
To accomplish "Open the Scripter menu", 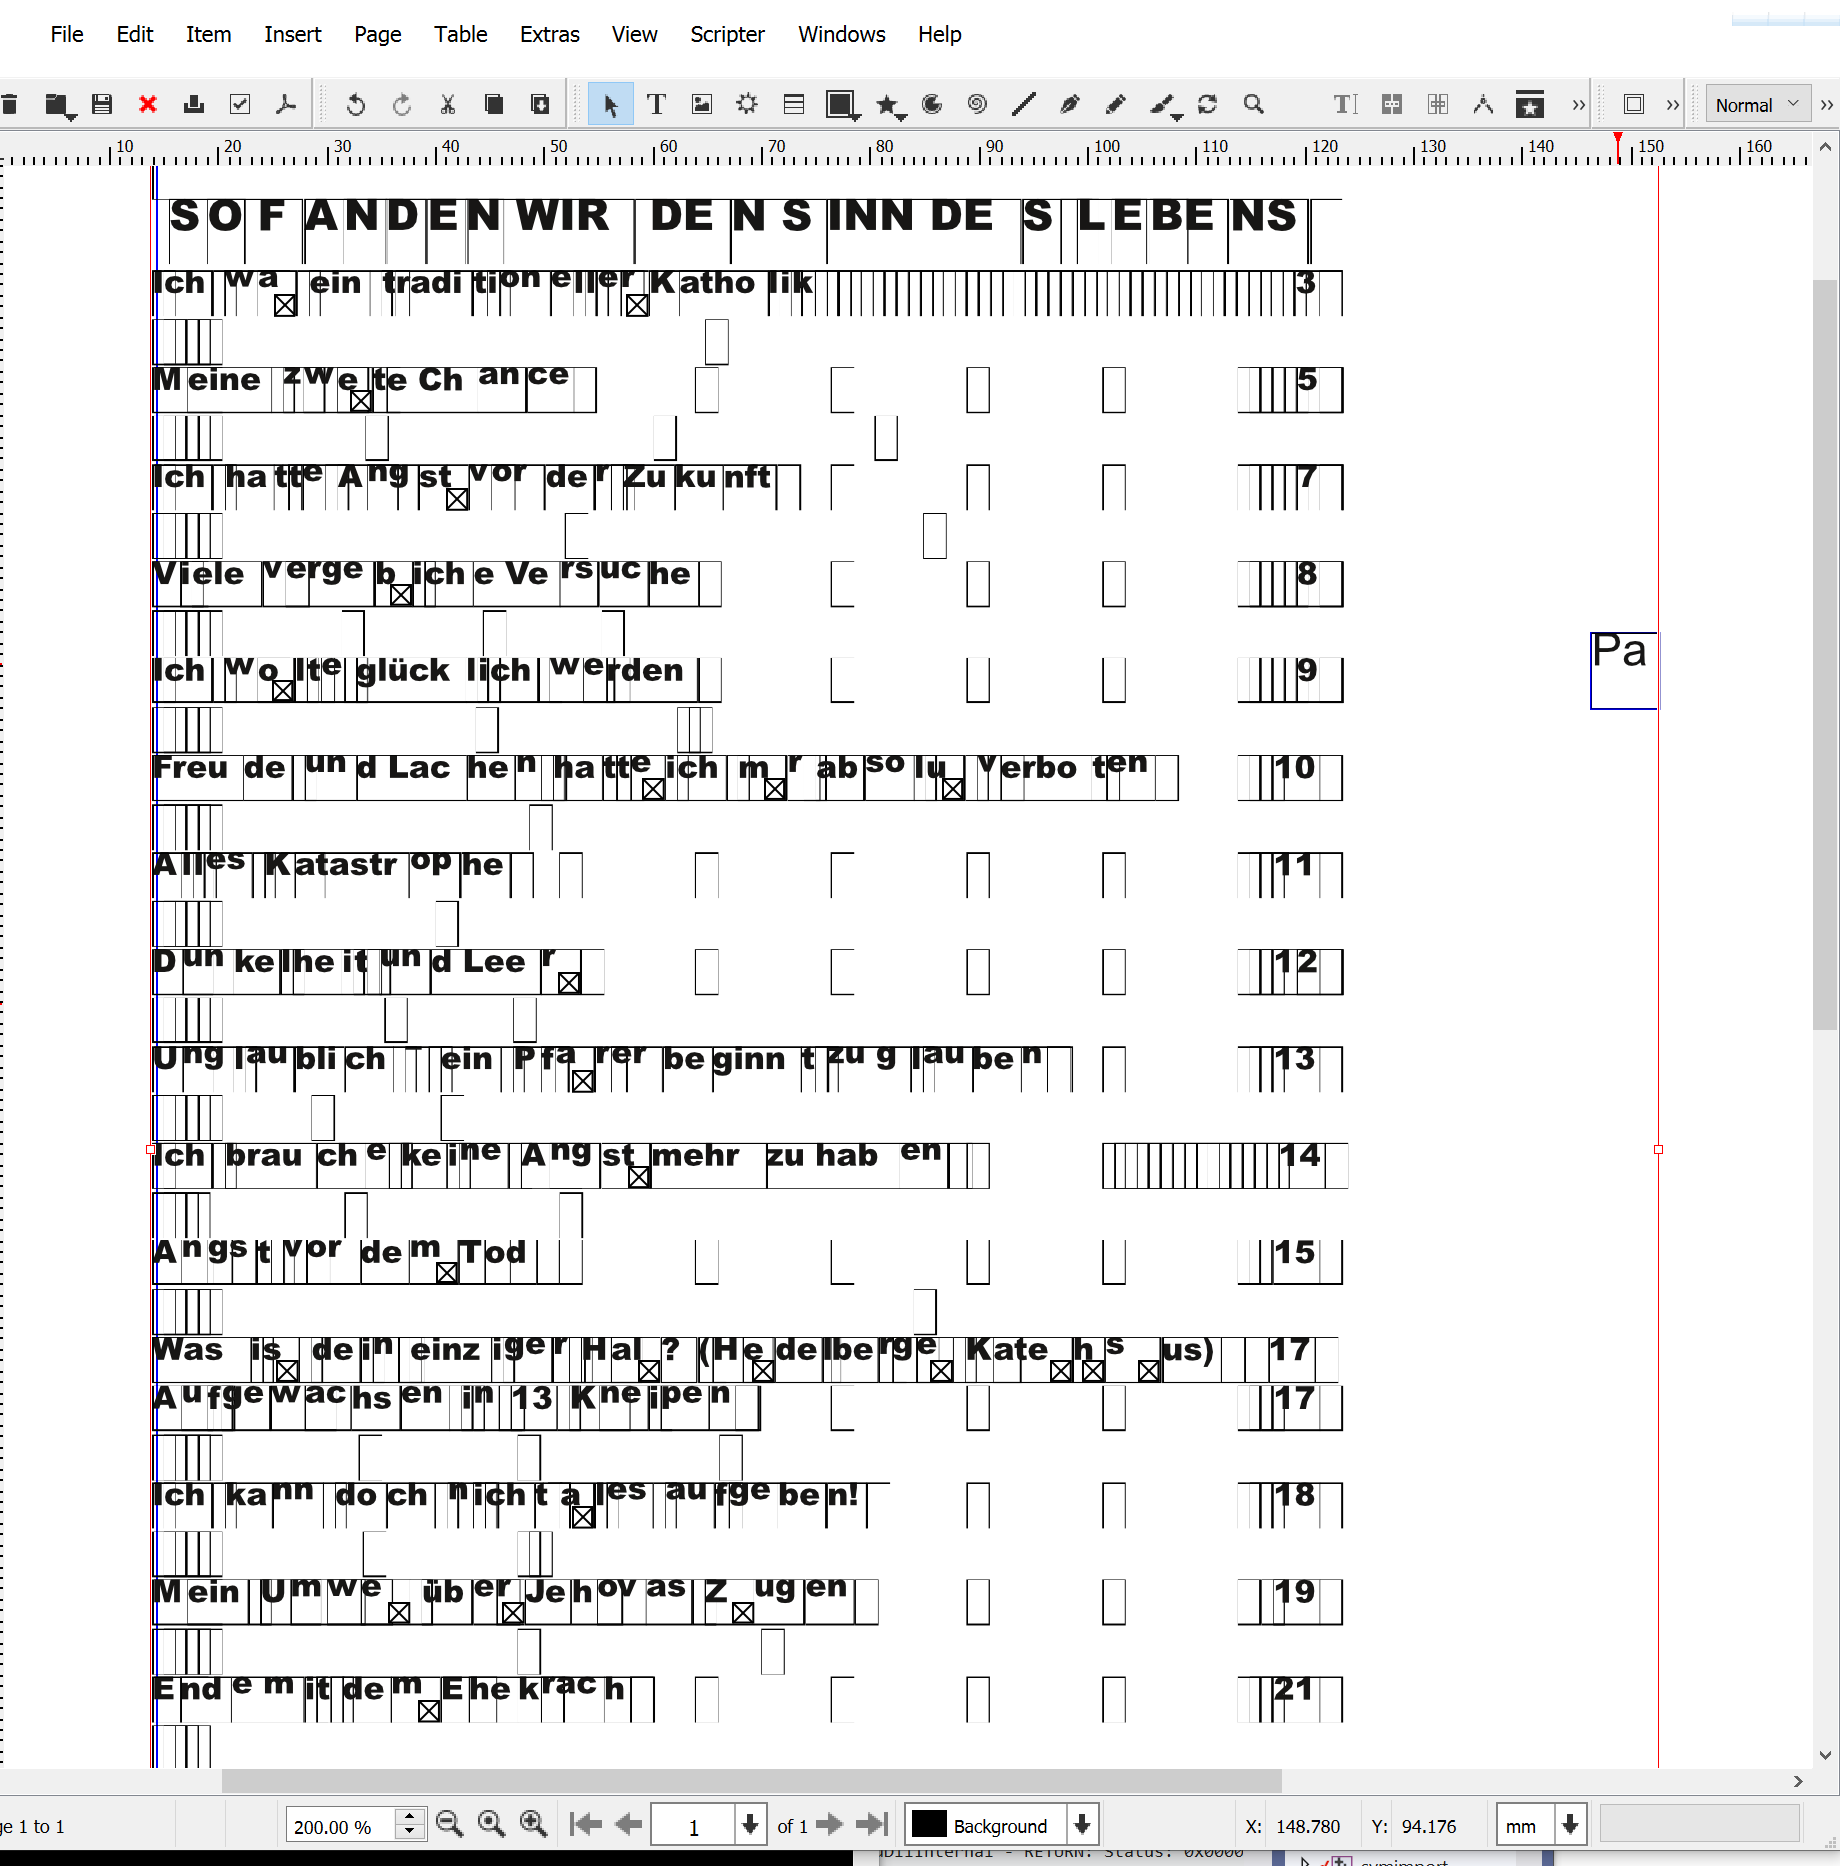I will 727,34.
